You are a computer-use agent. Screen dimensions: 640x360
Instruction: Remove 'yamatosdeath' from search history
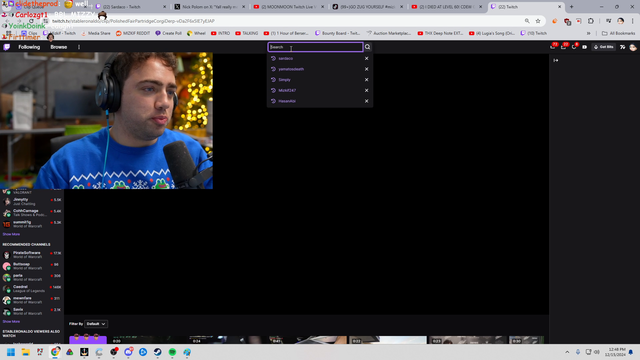click(x=367, y=69)
